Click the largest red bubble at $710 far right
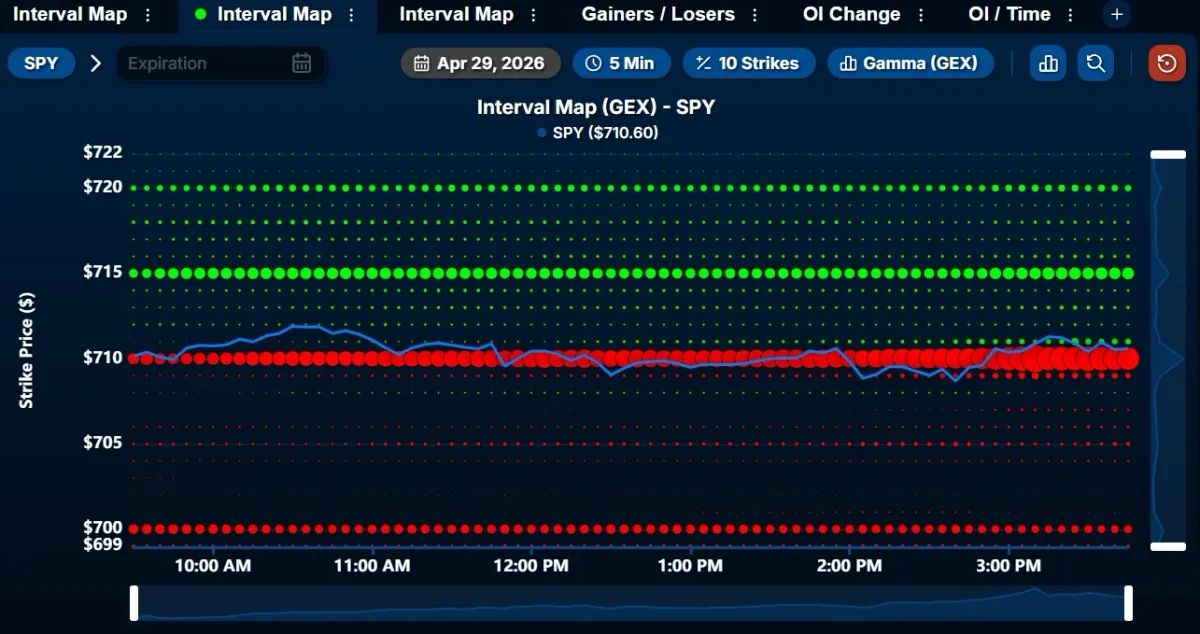 [x=1128, y=358]
